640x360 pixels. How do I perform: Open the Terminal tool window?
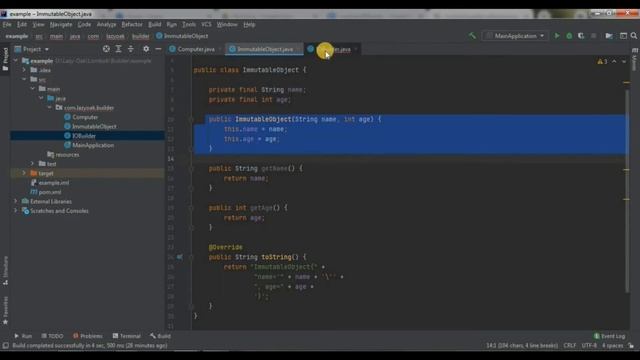tap(127, 336)
